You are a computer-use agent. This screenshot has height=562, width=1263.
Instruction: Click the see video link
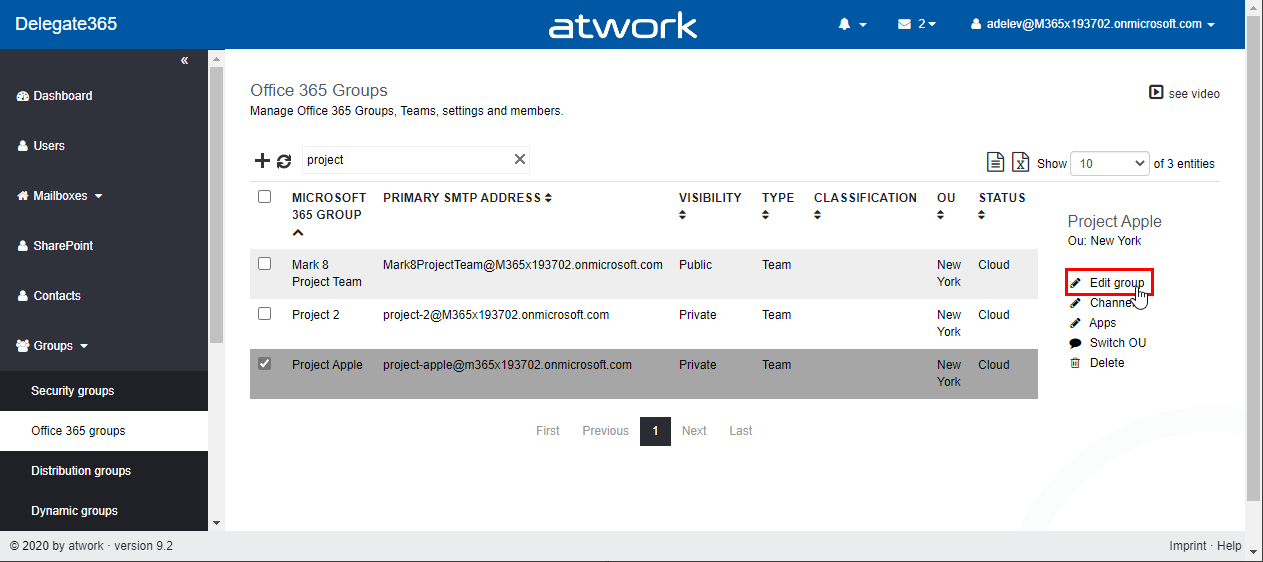tap(1185, 93)
